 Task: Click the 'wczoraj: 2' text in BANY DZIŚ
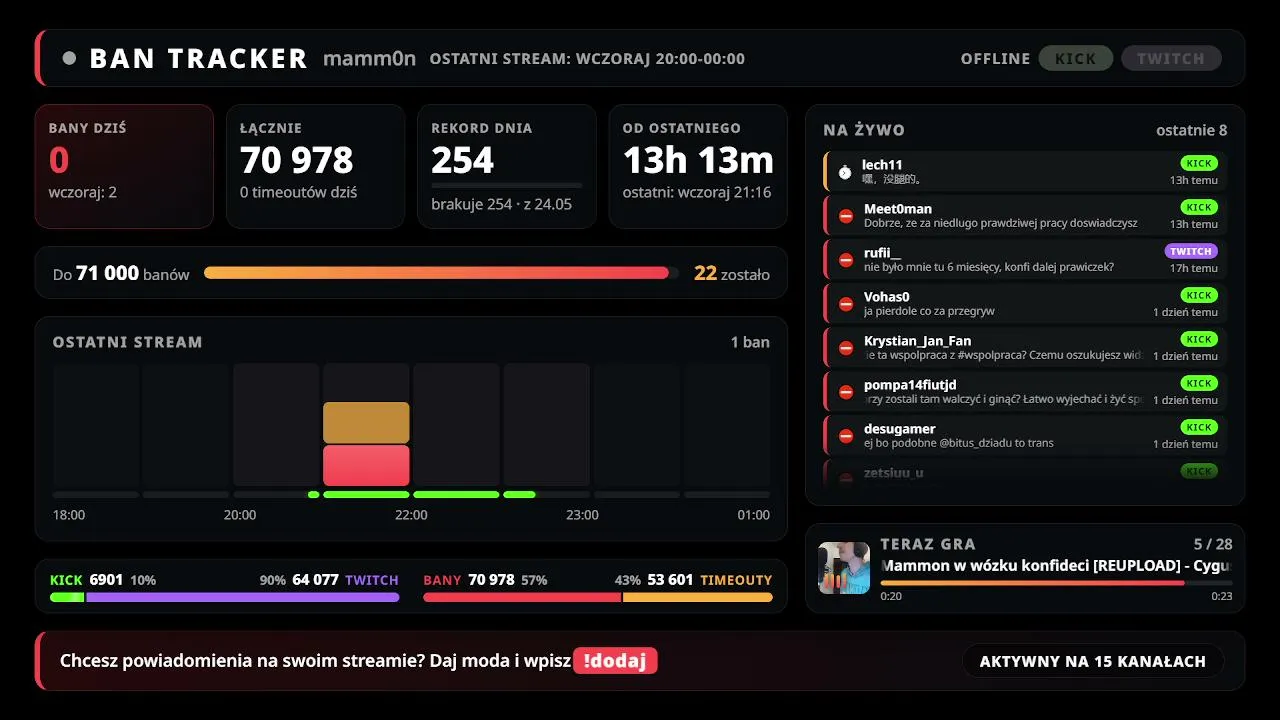pyautogui.click(x=83, y=192)
